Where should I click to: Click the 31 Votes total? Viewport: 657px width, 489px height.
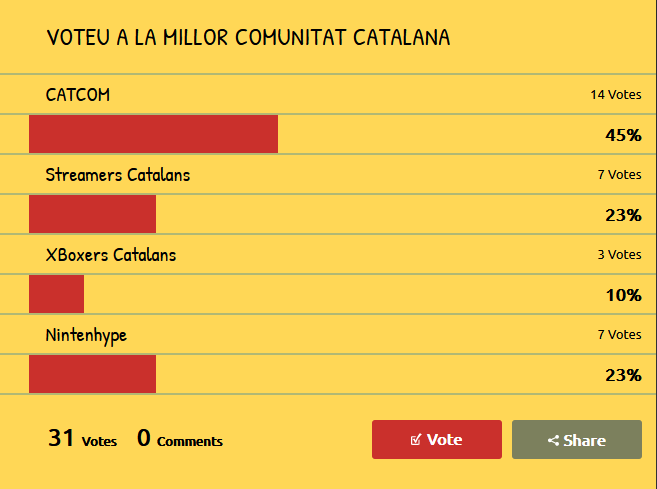(82, 438)
